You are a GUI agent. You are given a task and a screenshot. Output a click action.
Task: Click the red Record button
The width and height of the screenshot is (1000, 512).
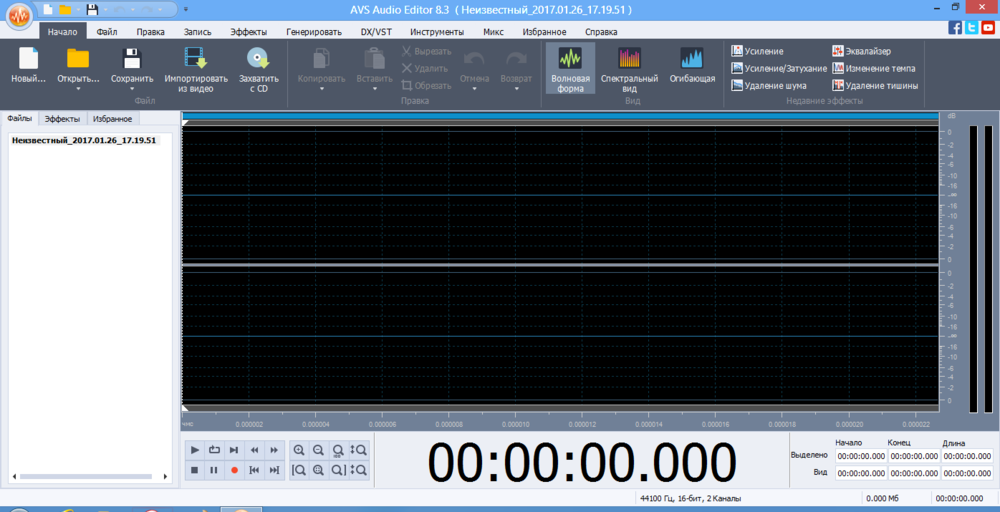234,470
